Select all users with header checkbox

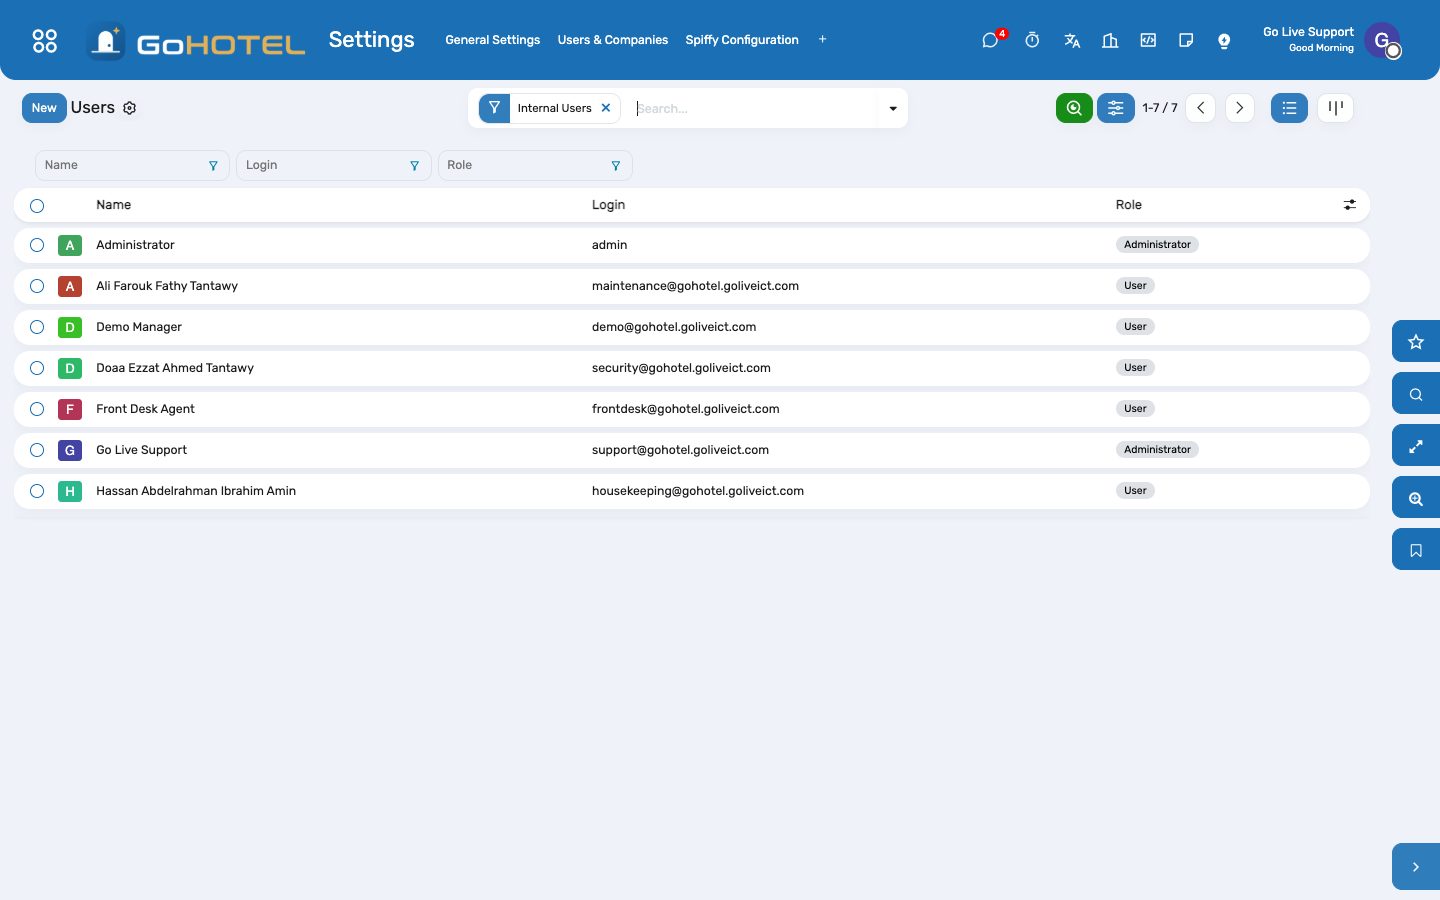click(x=37, y=206)
